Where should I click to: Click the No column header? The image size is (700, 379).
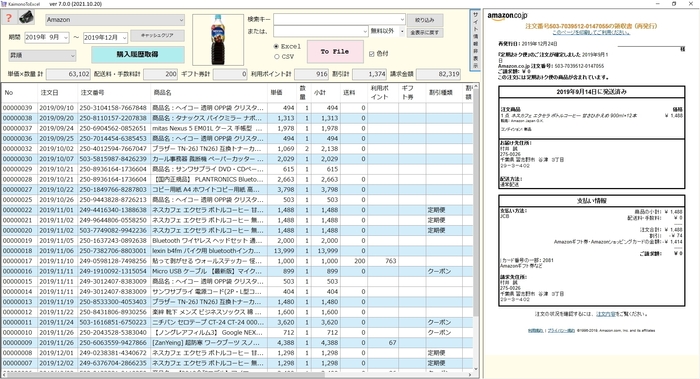[x=19, y=92]
